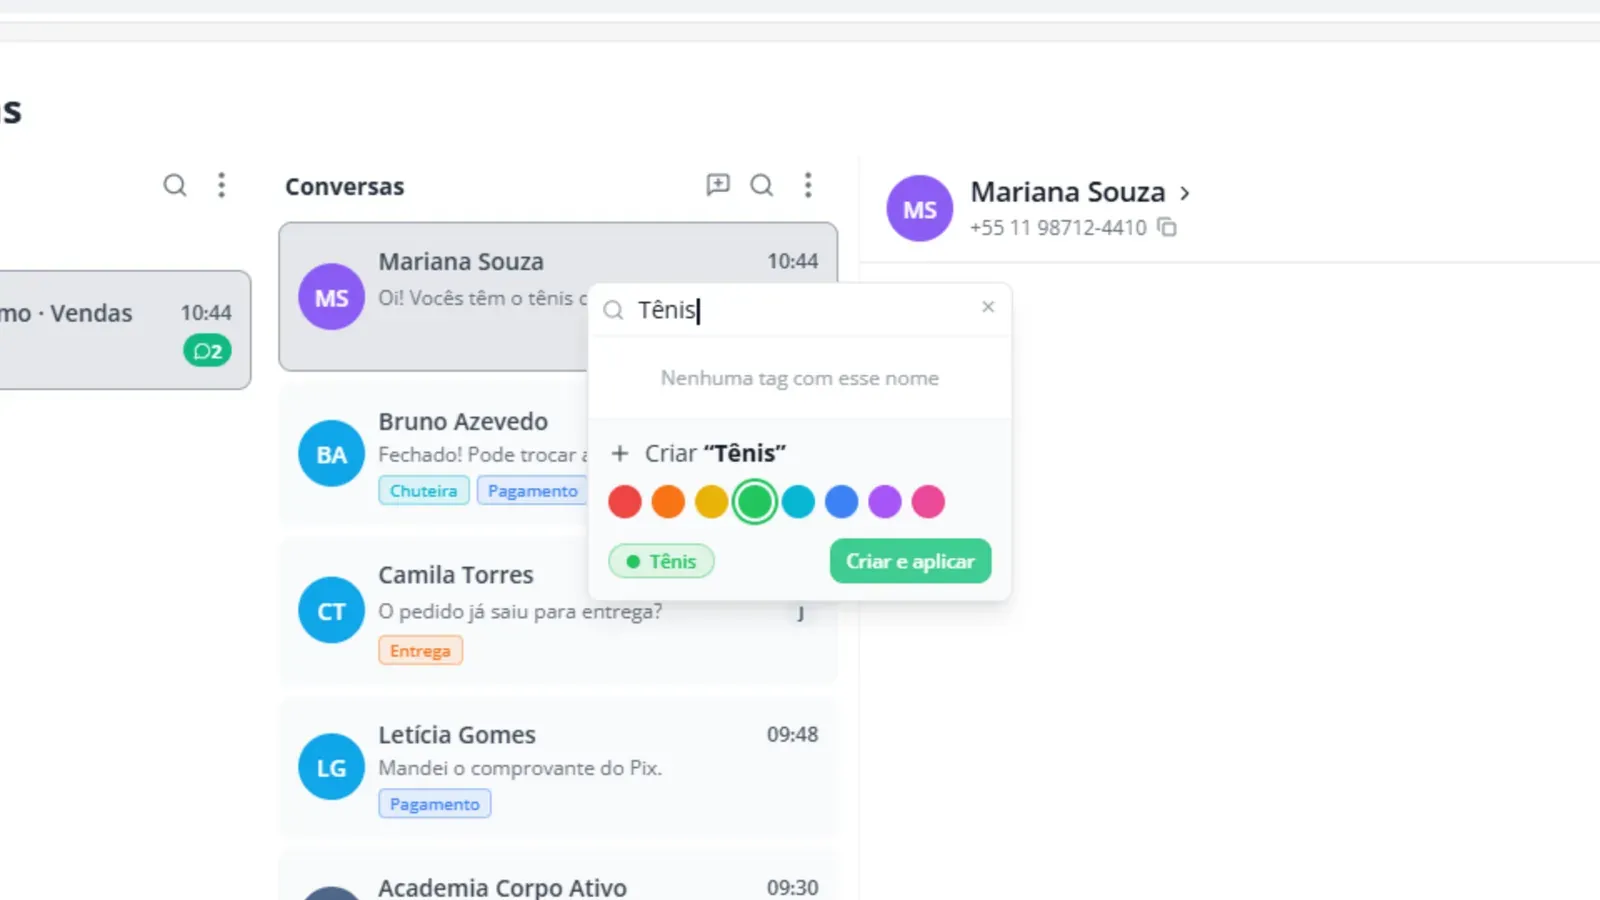1600x900 pixels.
Task: Select the Vendas inbox card
Action: tap(125, 330)
